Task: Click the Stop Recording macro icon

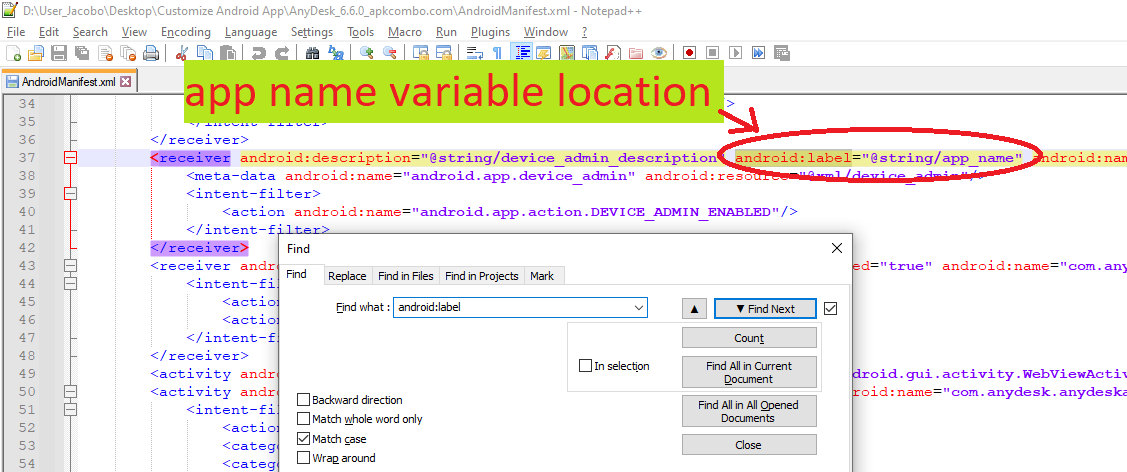Action: [x=712, y=53]
